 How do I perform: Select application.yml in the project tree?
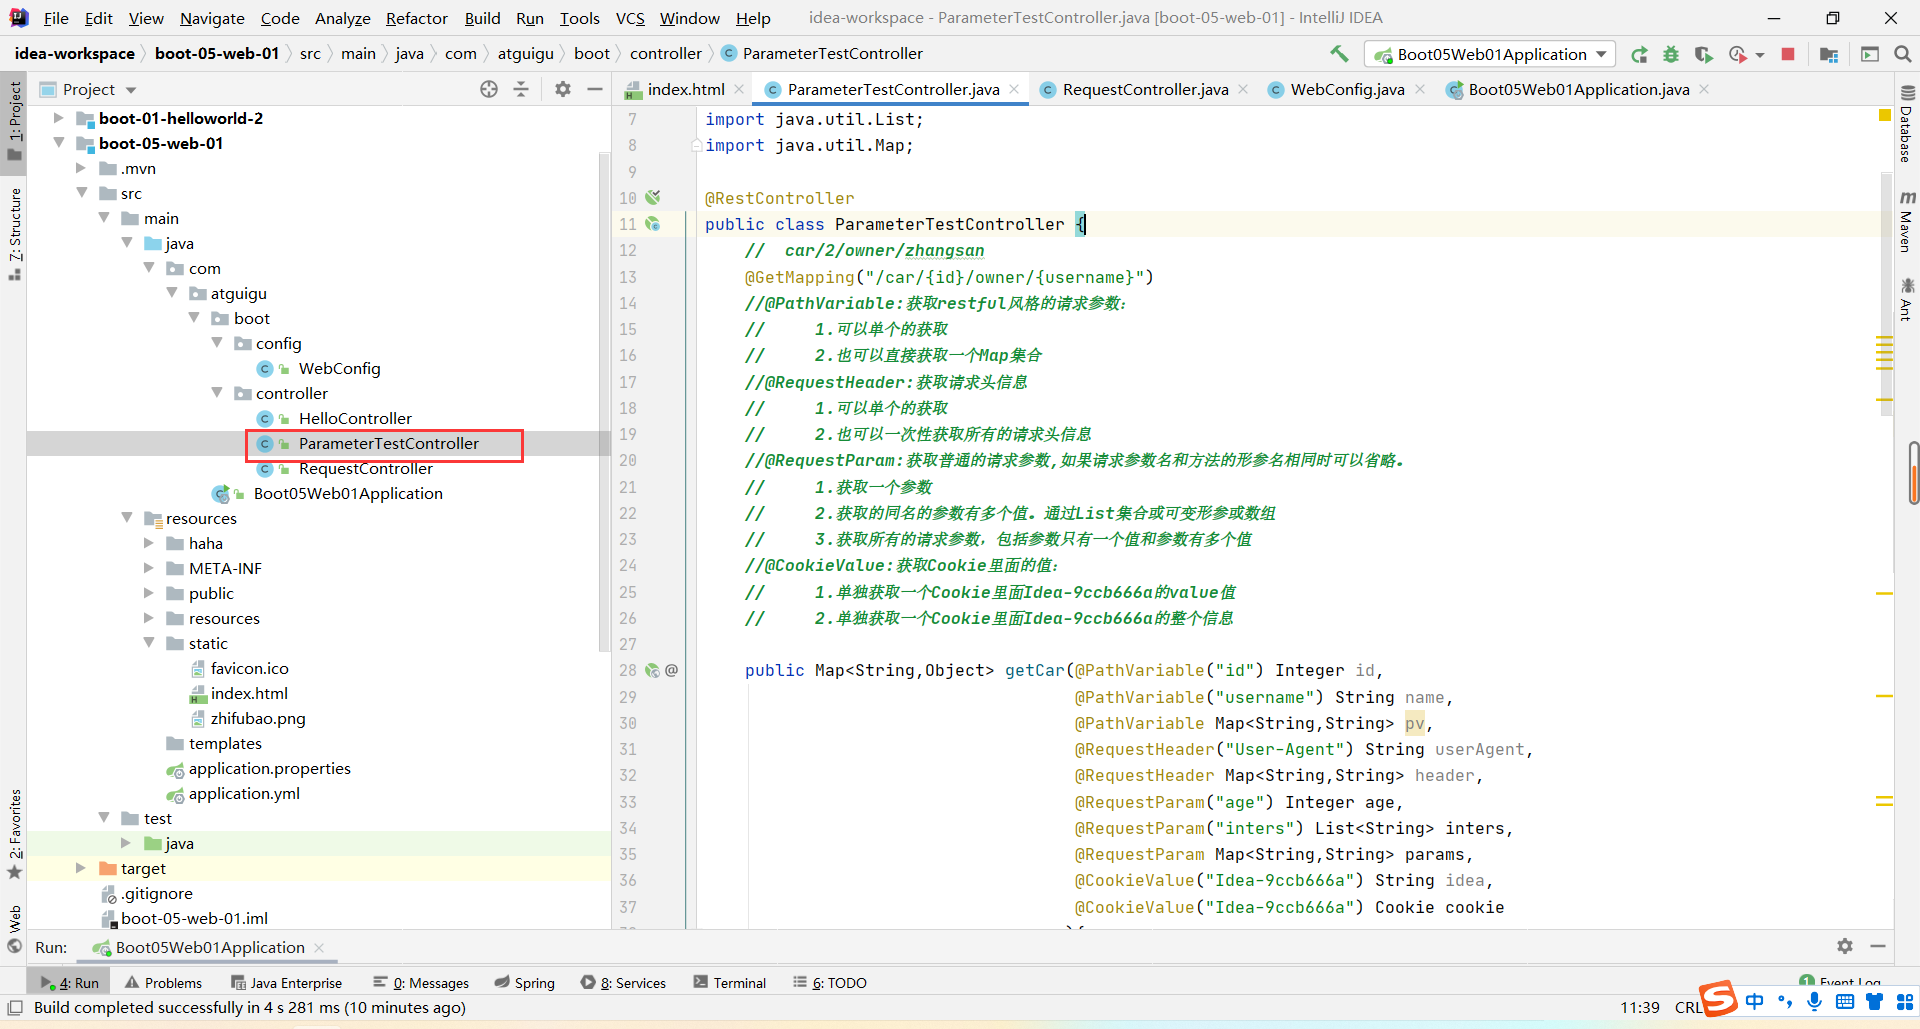[x=244, y=793]
